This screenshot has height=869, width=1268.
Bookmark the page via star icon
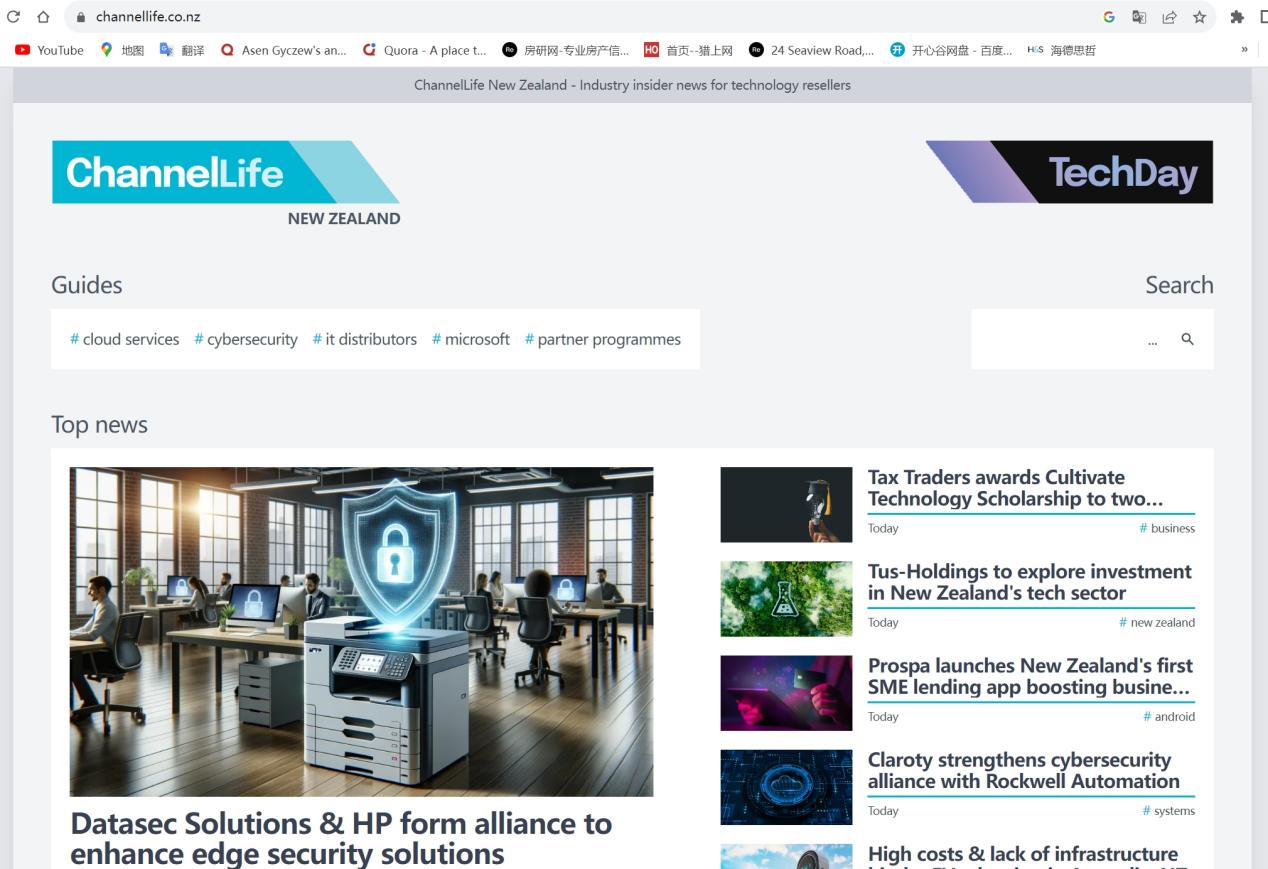[x=1197, y=16]
